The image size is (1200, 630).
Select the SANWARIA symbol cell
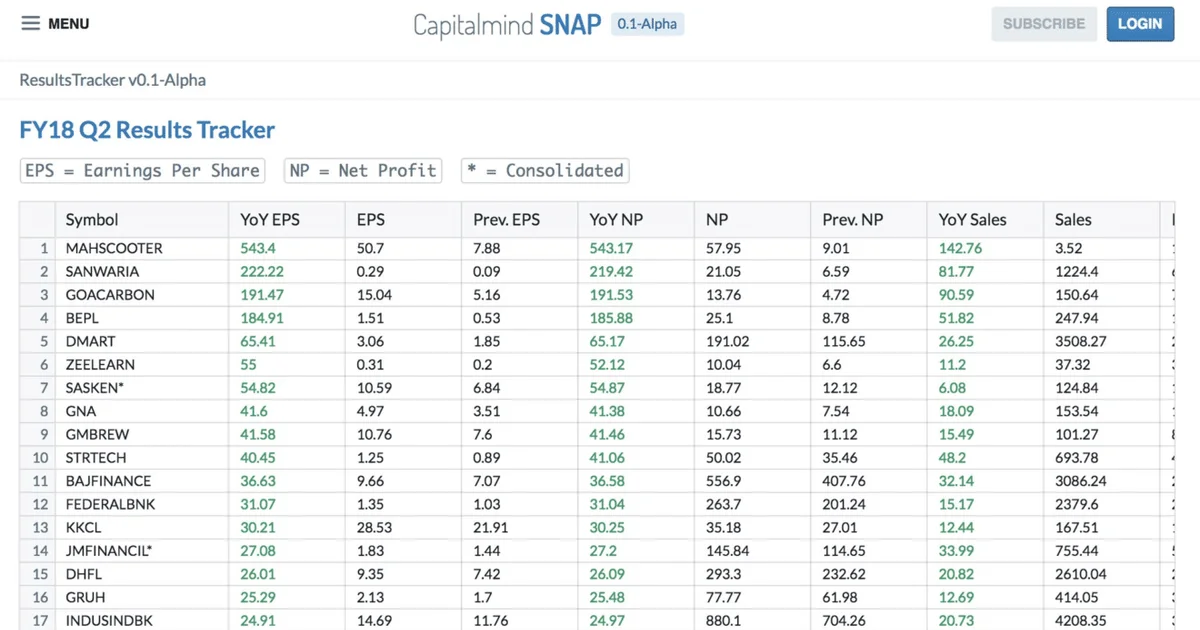point(143,272)
